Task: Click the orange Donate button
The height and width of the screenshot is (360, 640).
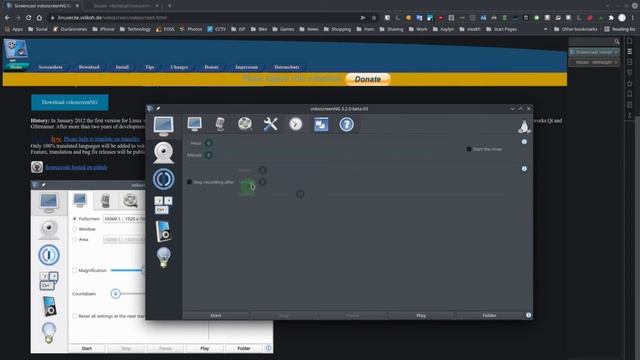Action: pyautogui.click(x=368, y=79)
